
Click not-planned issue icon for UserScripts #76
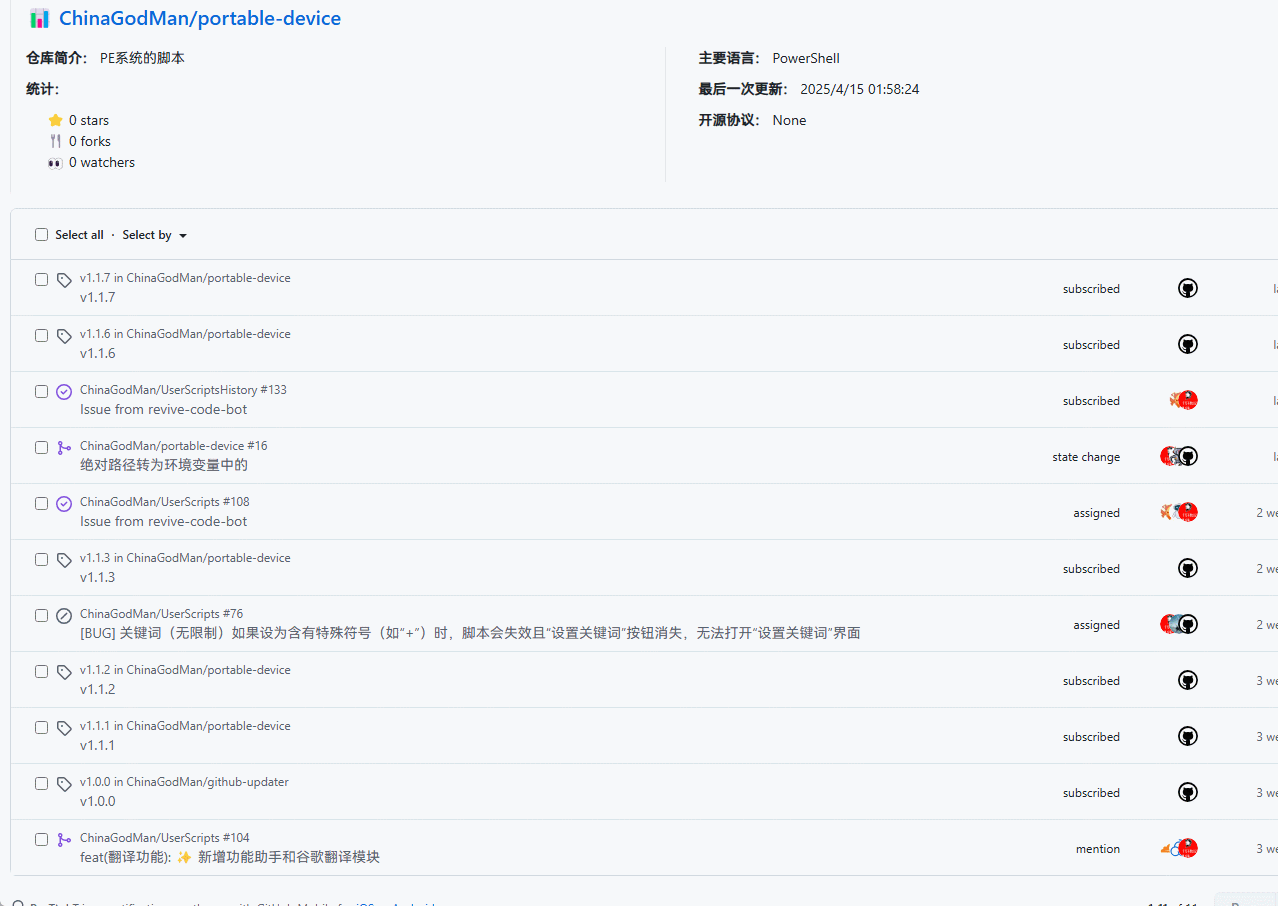(64, 616)
